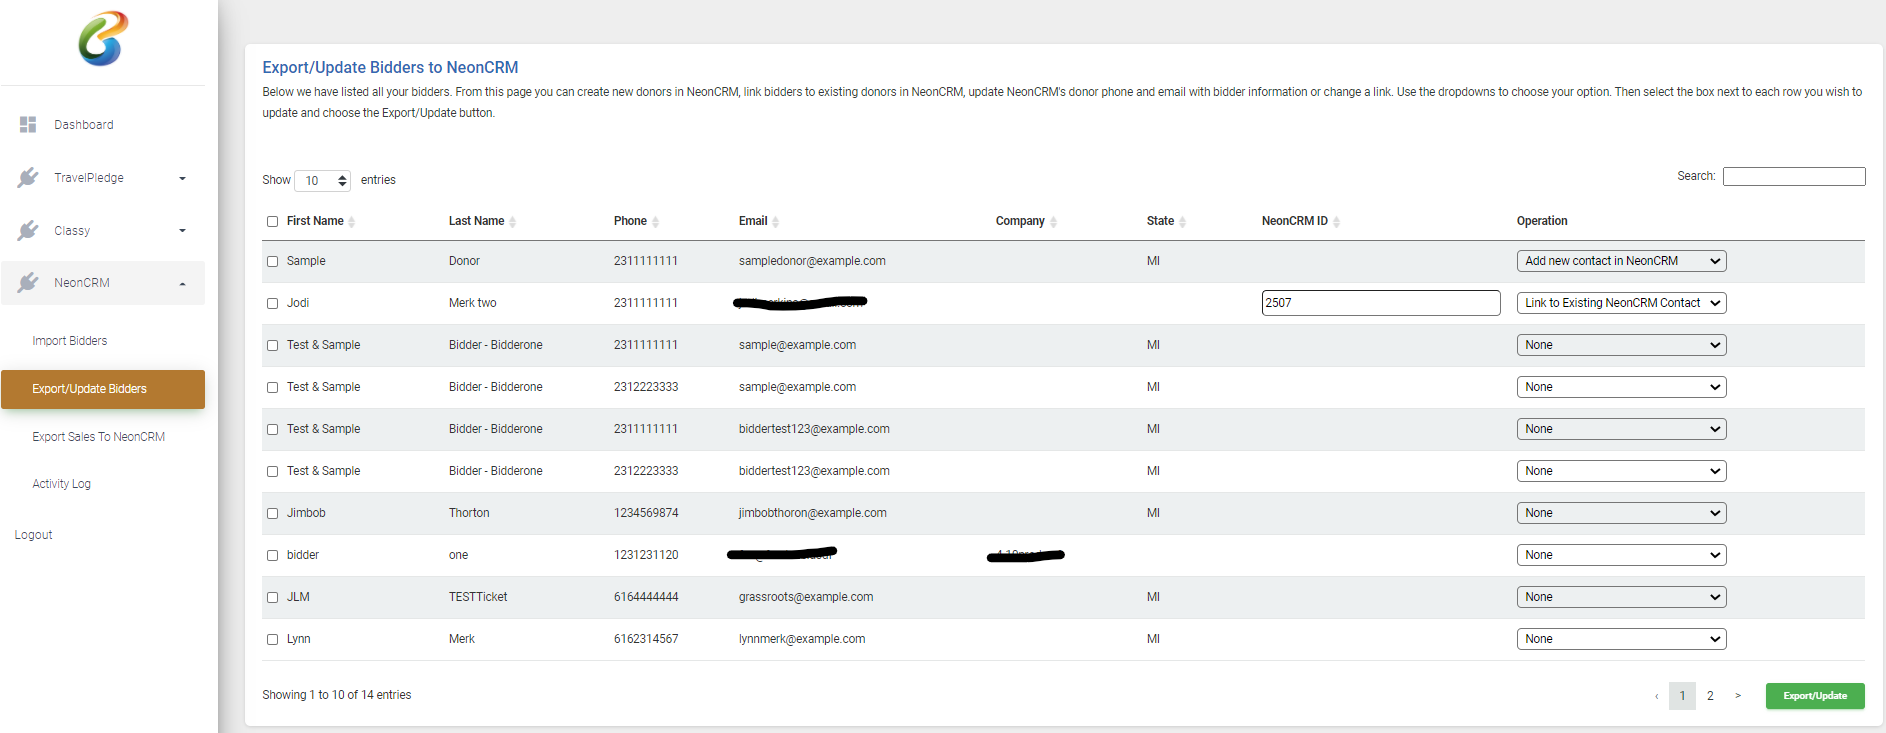The image size is (1886, 733).
Task: Sort by Email column arrows
Action: tap(775, 222)
